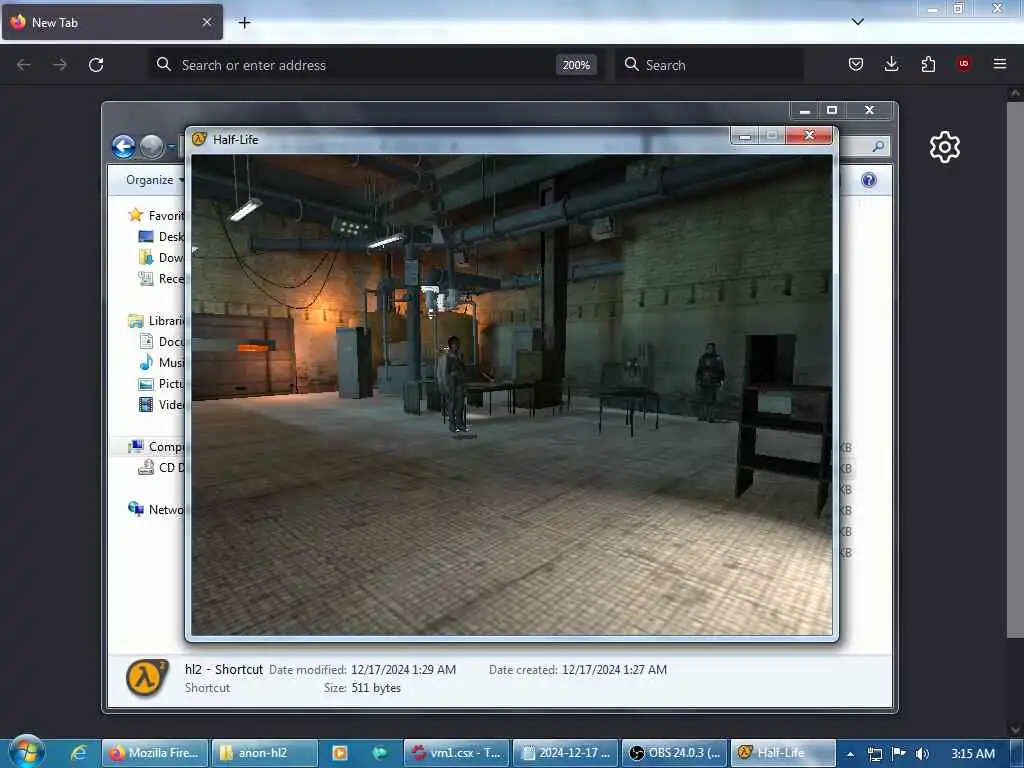Switch to vm1.csx taskbar button
The height and width of the screenshot is (768, 1024).
click(x=456, y=753)
